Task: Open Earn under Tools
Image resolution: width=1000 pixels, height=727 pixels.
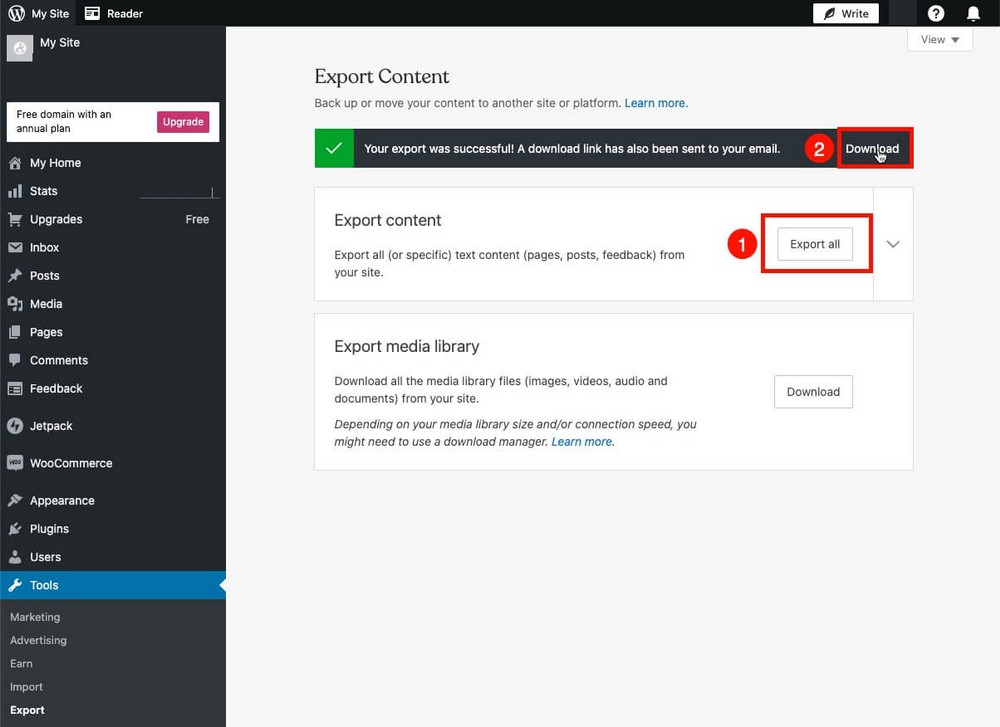Action: 21,663
